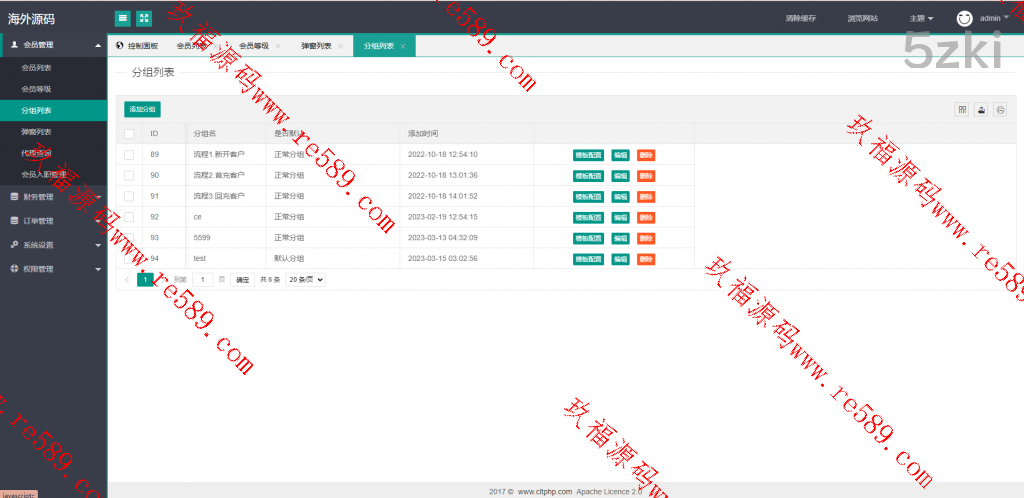
Task: Expand the 财务管理 sidebar menu
Action: pos(53,197)
